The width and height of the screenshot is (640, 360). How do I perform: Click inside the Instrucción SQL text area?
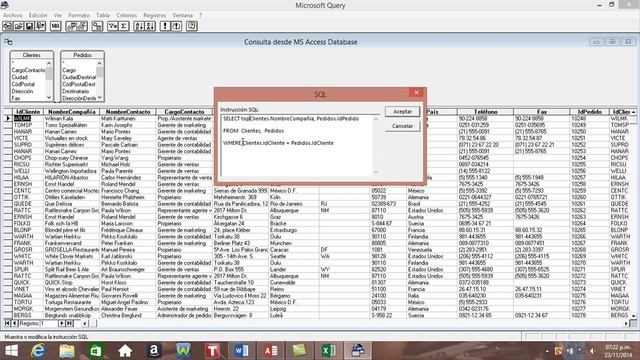coord(297,145)
